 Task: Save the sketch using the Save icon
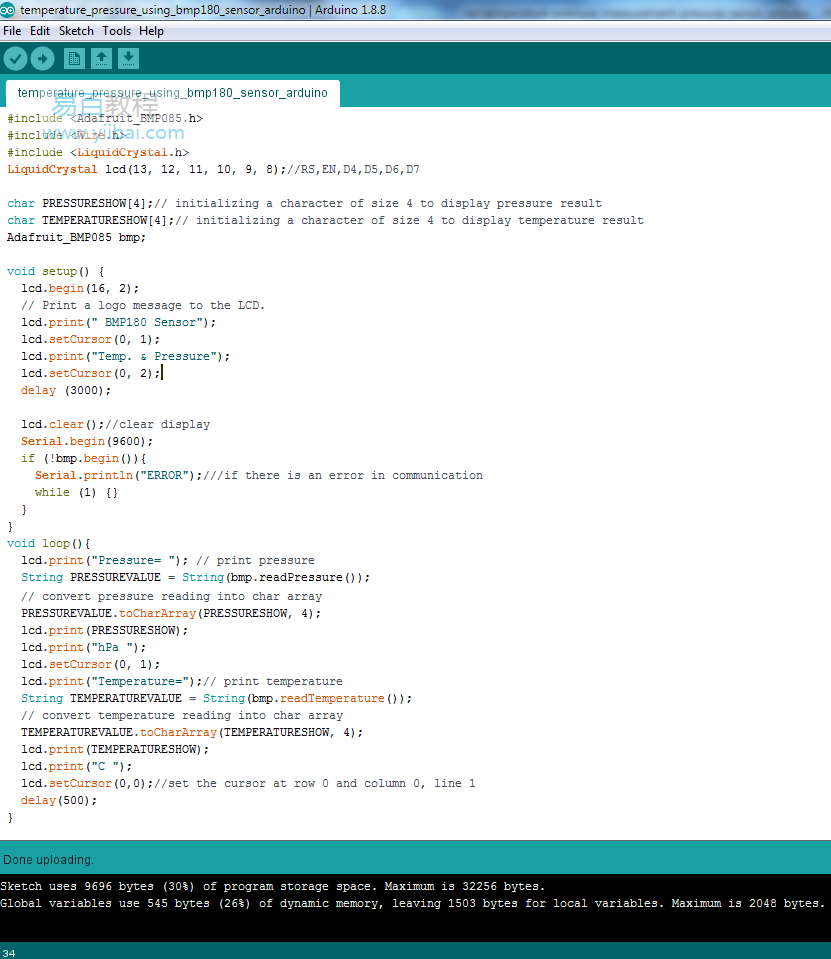pyautogui.click(x=128, y=59)
